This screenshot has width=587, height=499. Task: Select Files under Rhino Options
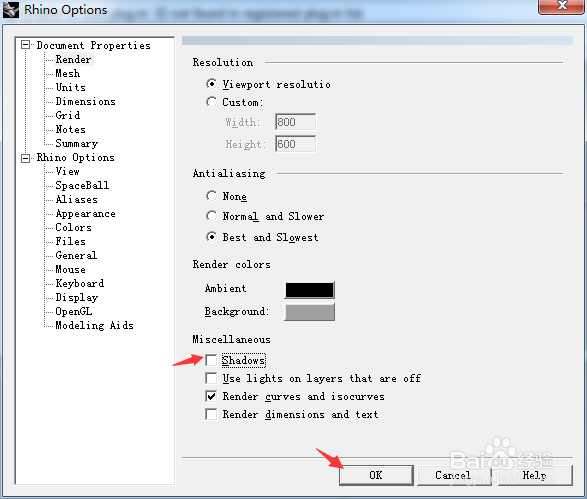(x=71, y=241)
